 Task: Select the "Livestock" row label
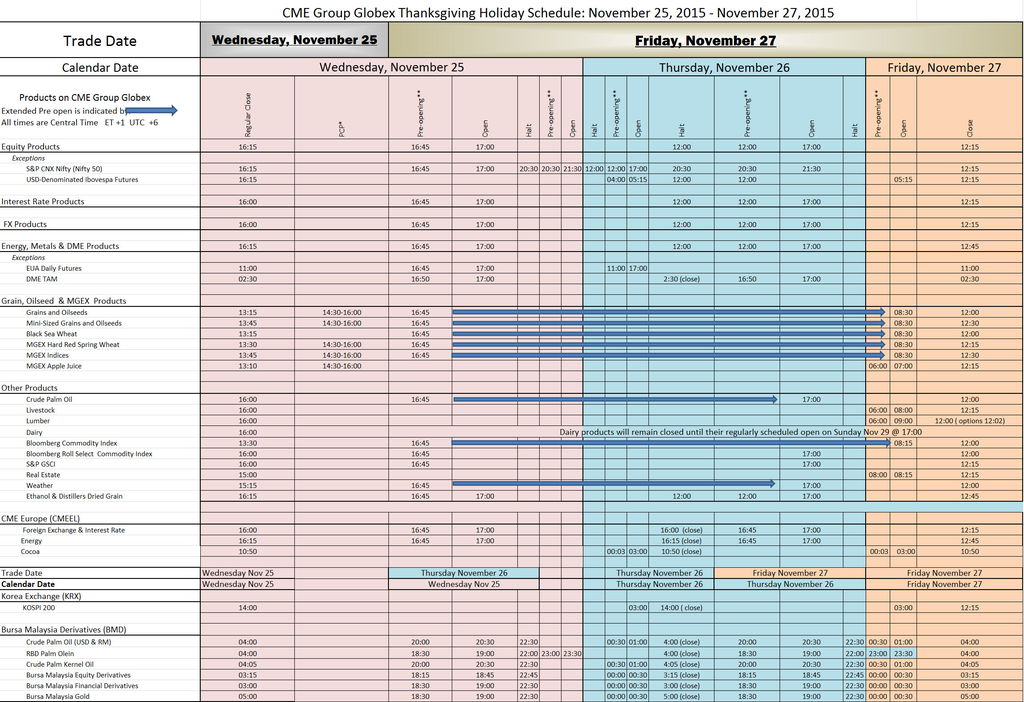(40, 410)
